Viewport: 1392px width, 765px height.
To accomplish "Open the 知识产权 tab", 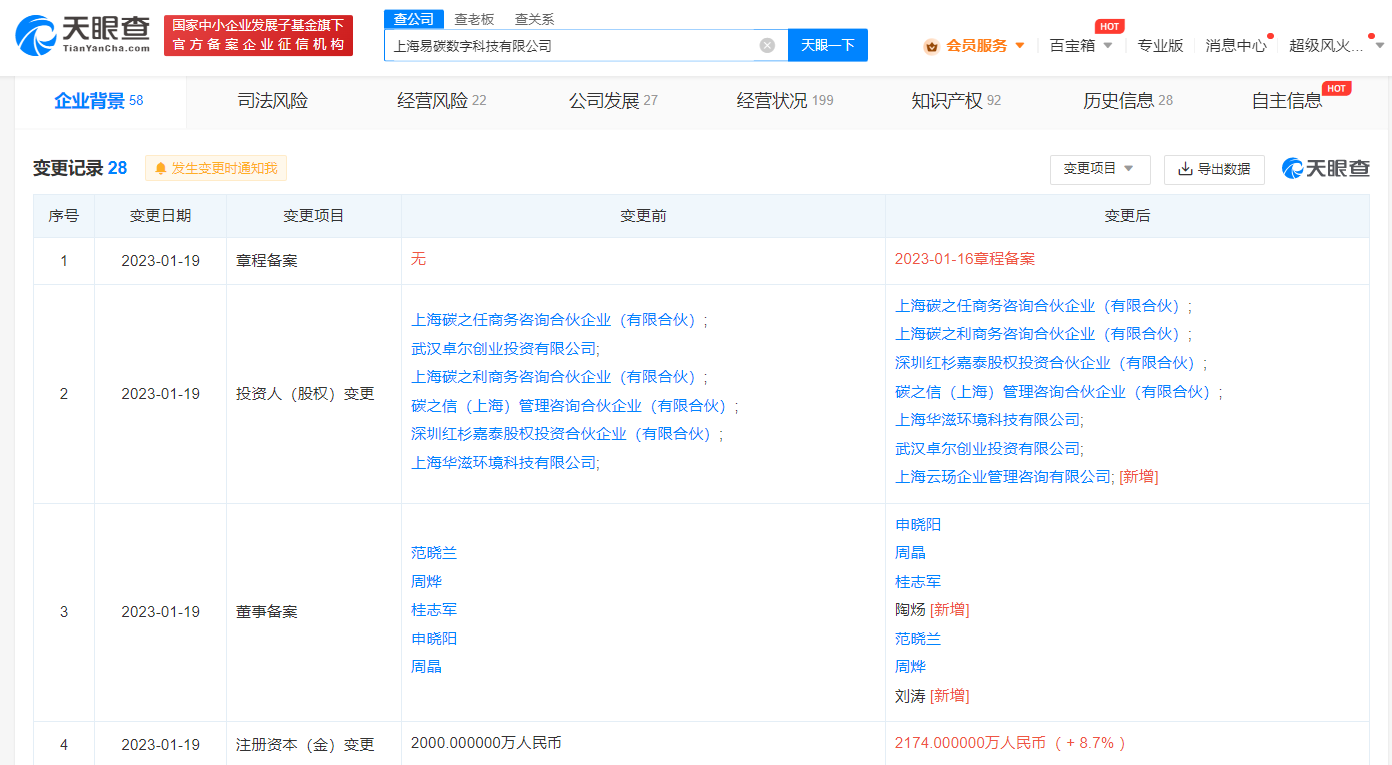I will pyautogui.click(x=955, y=101).
